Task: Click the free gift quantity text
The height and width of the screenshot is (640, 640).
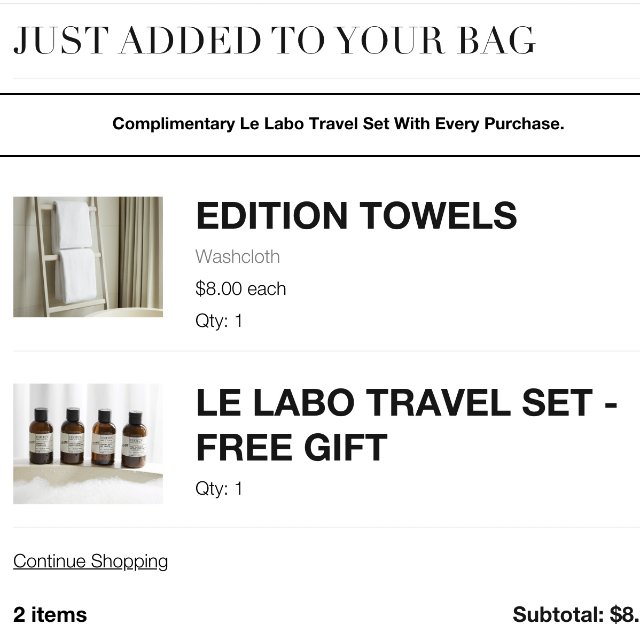Action: (219, 489)
